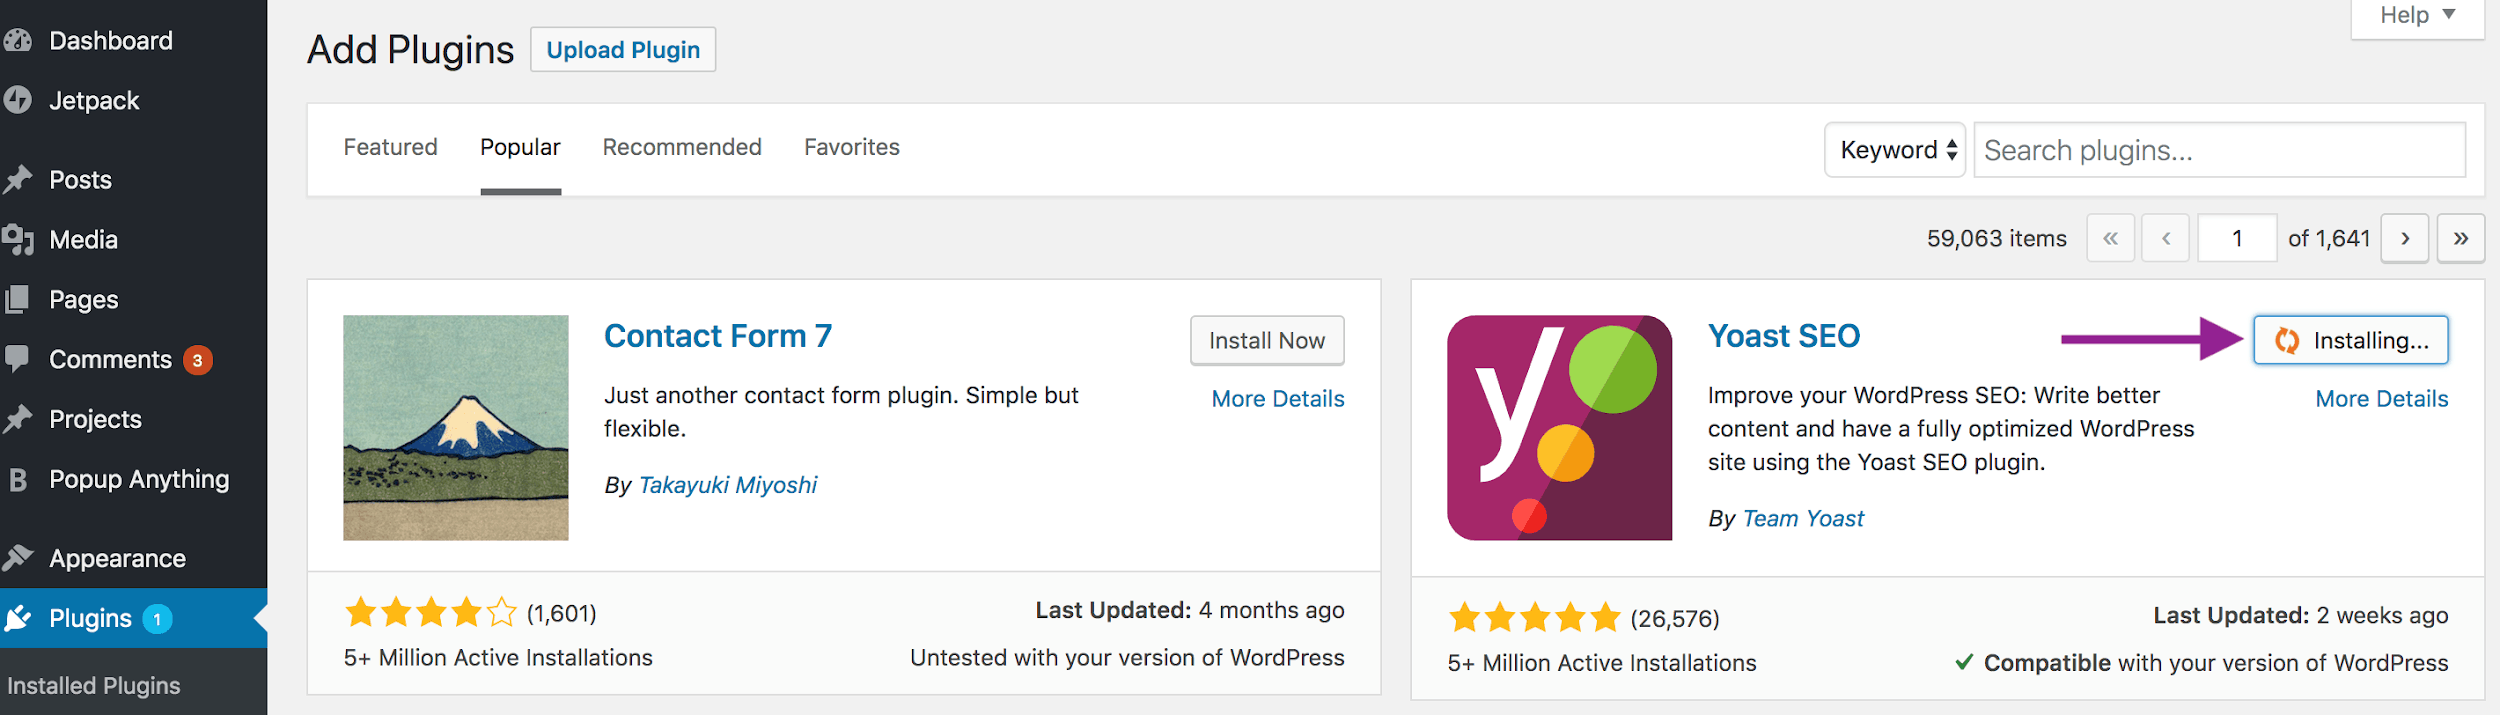Click 'Last Updated: 4 months ago' text

1190,610
